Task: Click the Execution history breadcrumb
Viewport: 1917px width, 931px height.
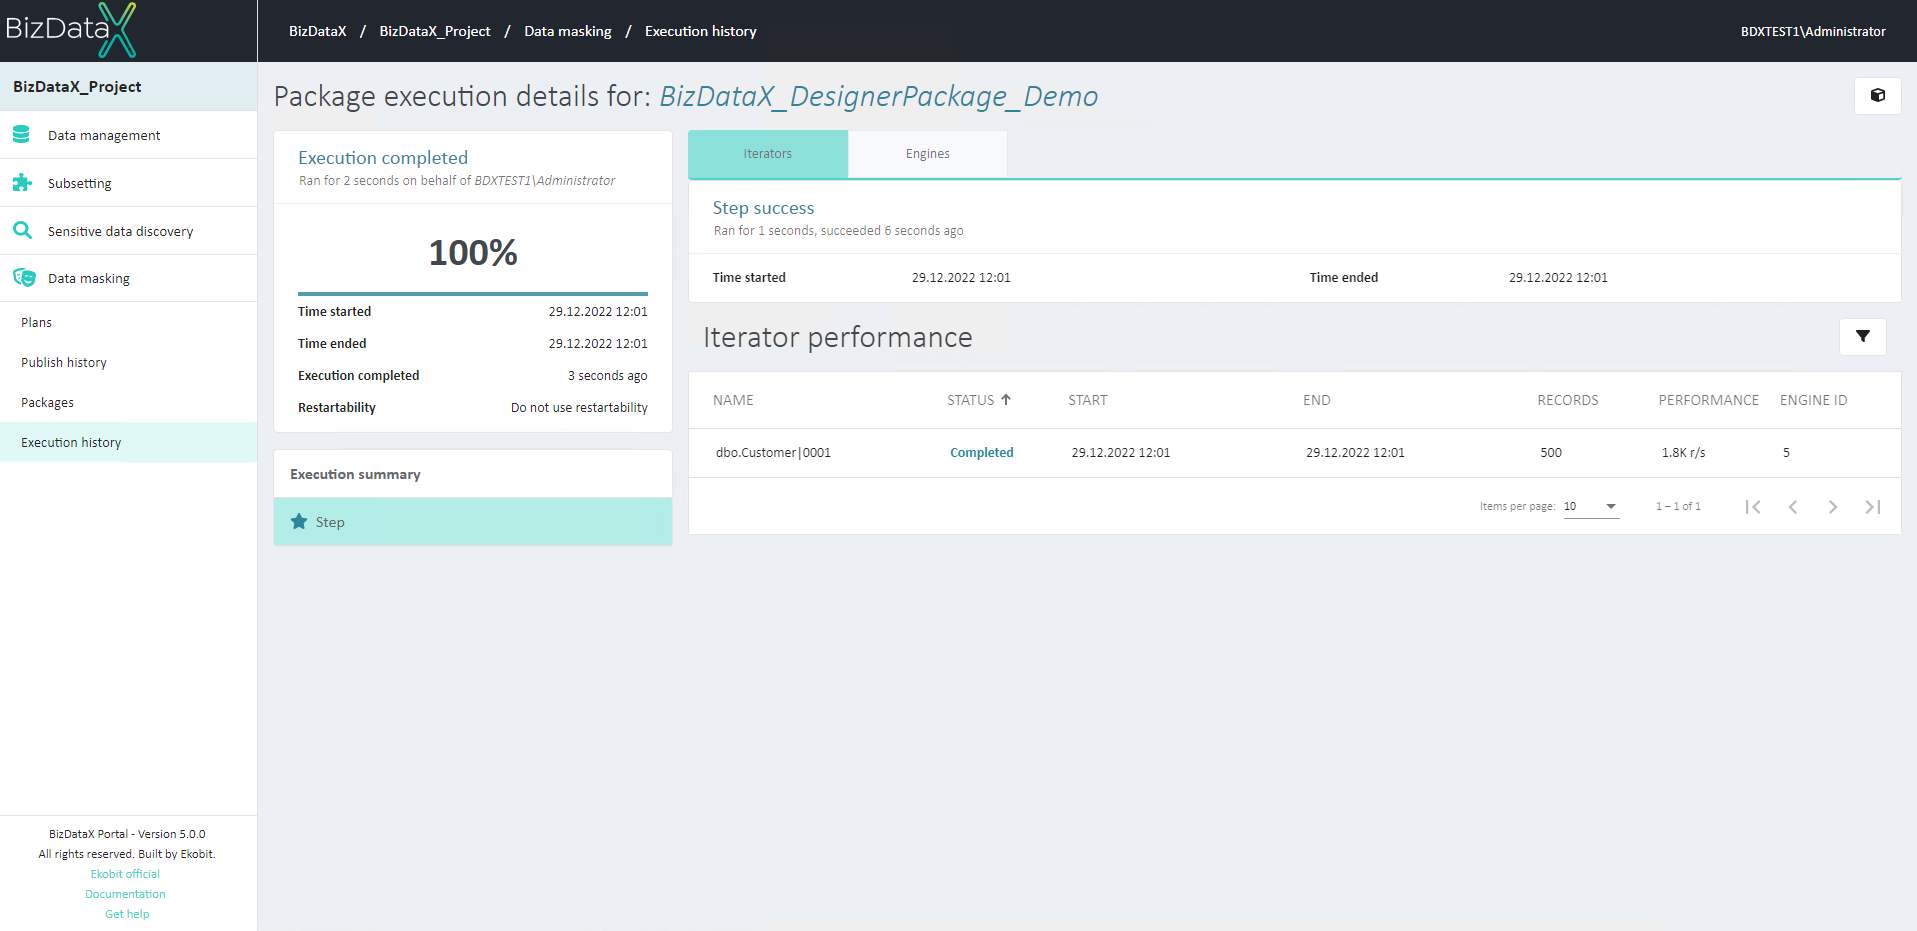Action: click(701, 31)
